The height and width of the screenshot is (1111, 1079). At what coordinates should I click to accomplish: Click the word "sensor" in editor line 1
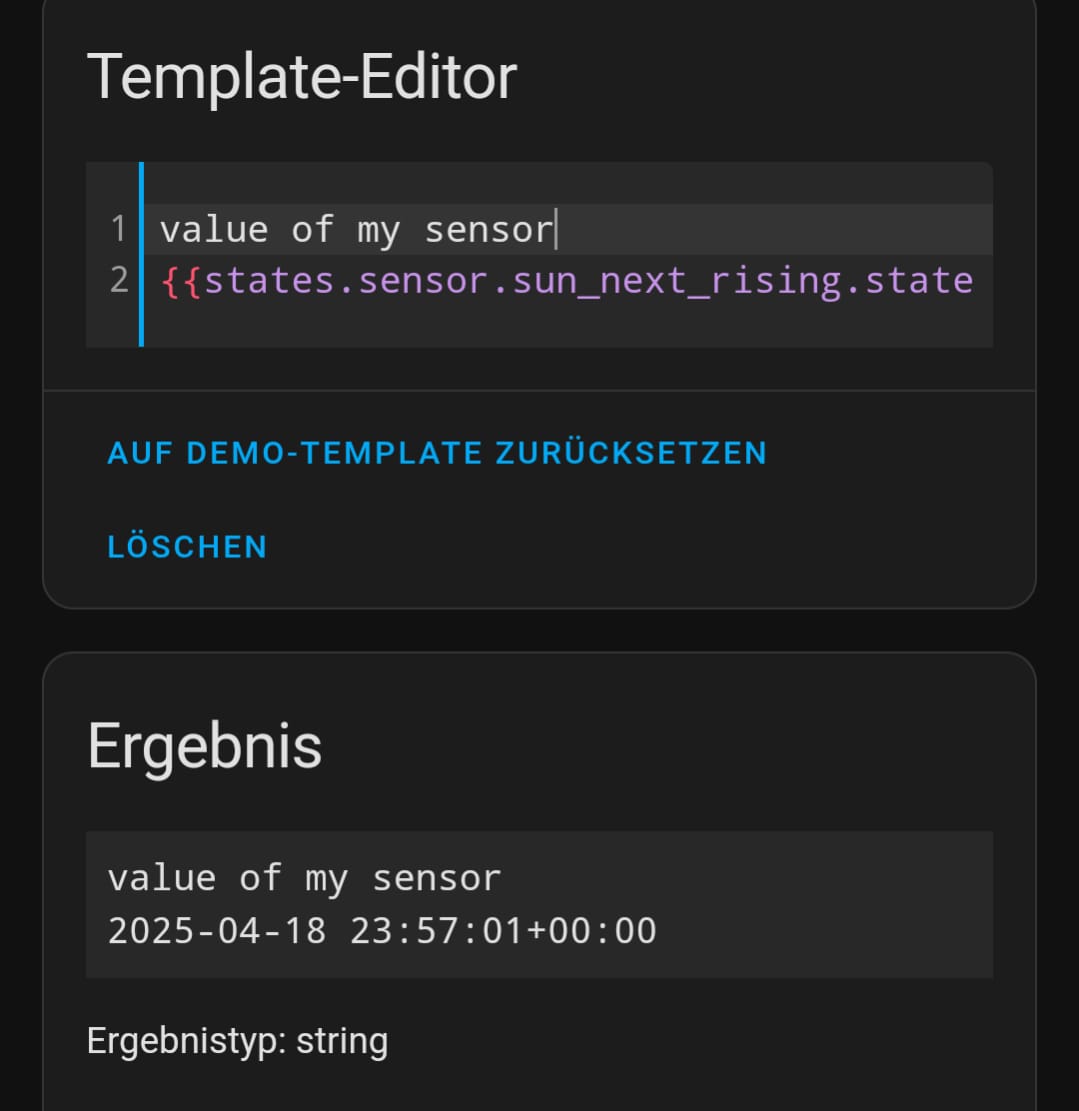pyautogui.click(x=489, y=230)
